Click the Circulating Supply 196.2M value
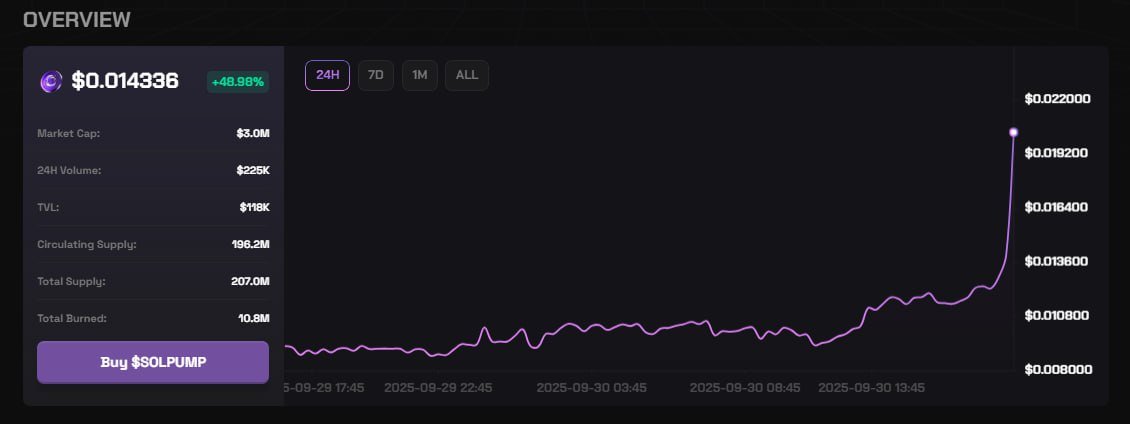Image resolution: width=1130 pixels, height=424 pixels. 250,244
